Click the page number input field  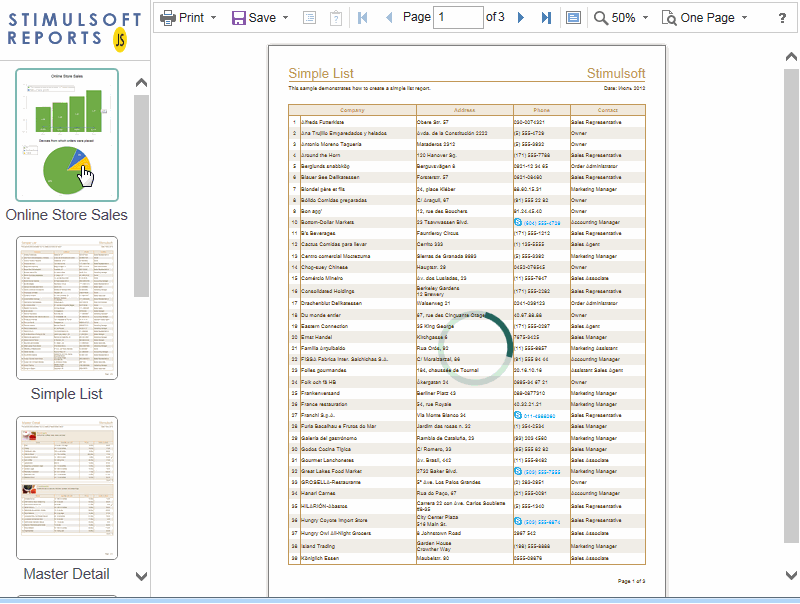click(458, 18)
